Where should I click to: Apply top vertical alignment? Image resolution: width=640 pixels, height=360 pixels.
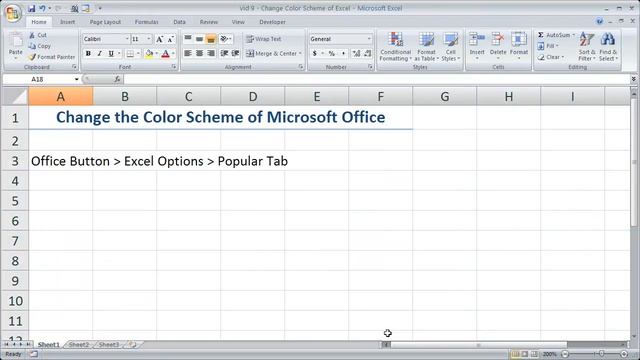click(x=188, y=39)
